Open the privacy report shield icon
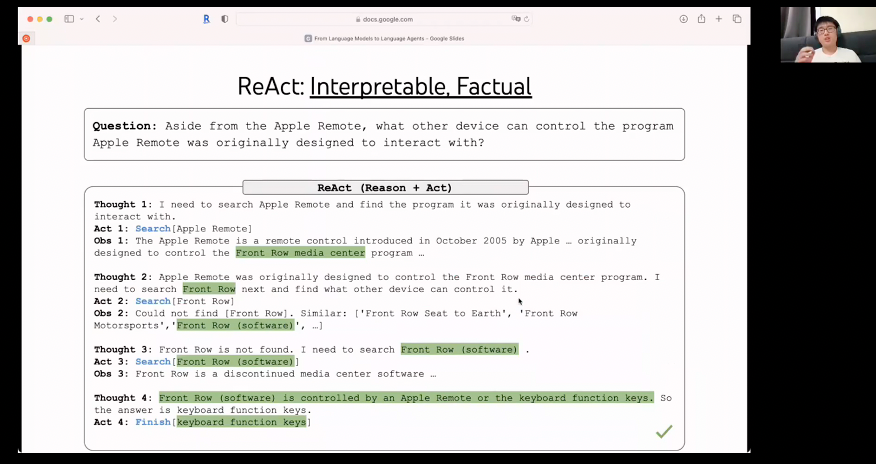 (225, 19)
